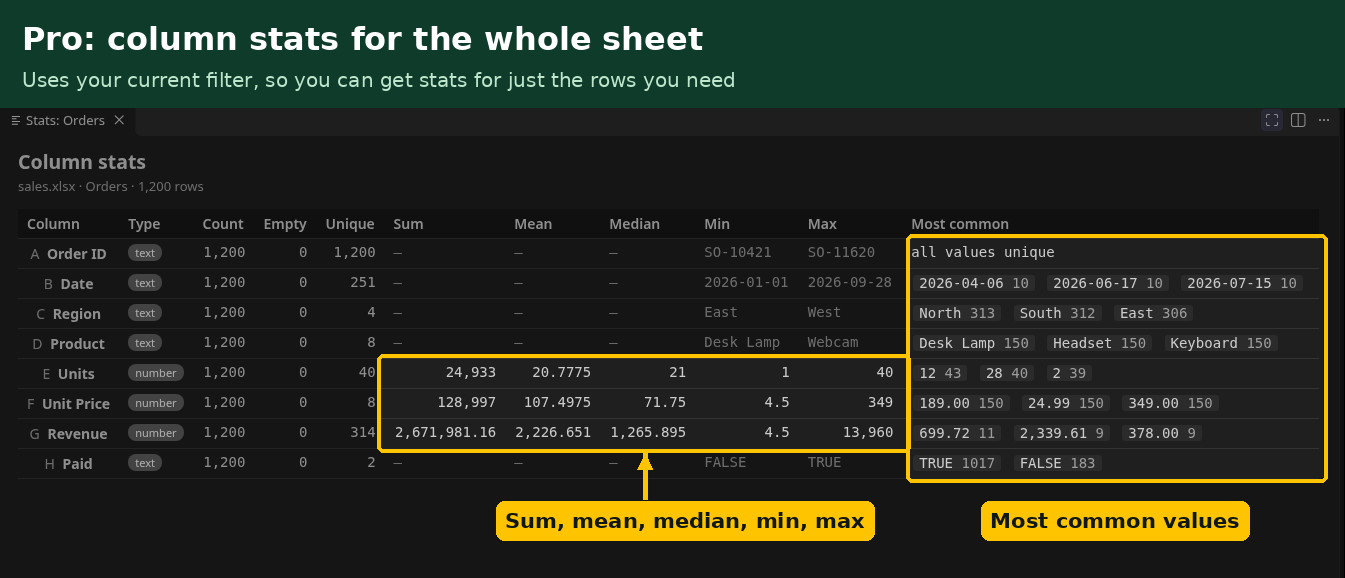Select the Product row name
This screenshot has height=578, width=1345.
click(x=77, y=344)
